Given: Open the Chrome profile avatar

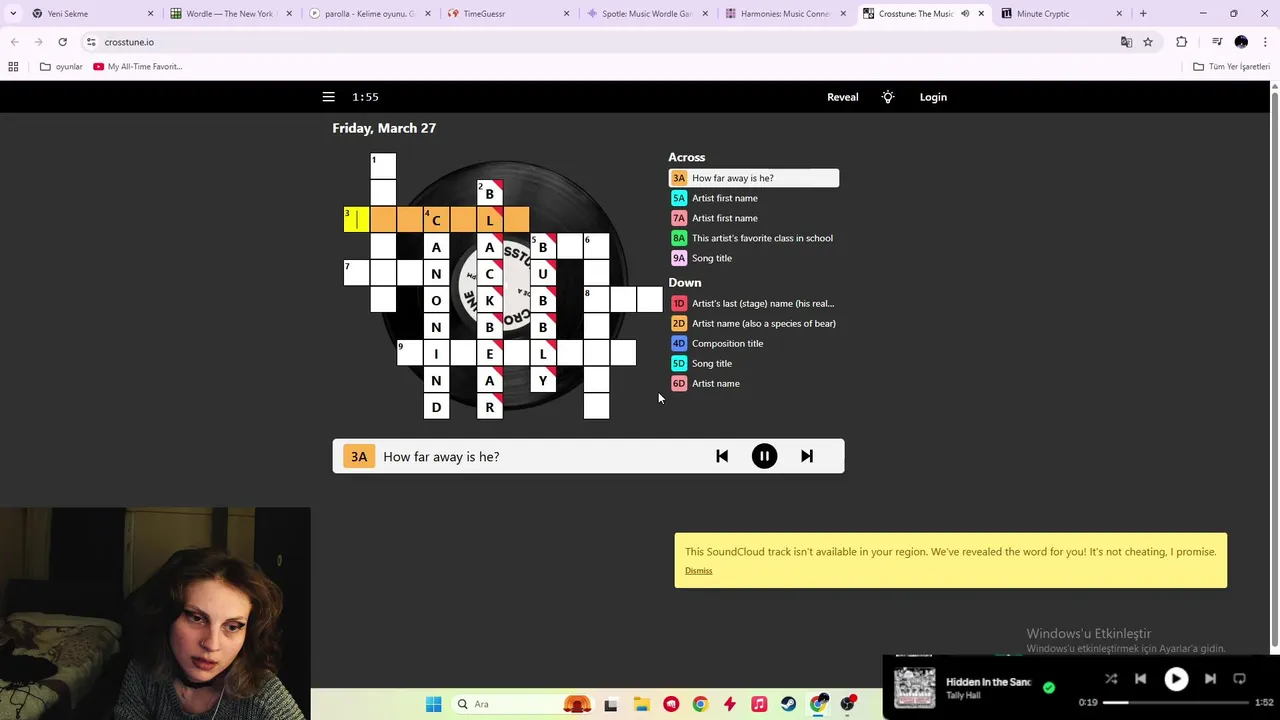Looking at the screenshot, I should tap(1241, 42).
